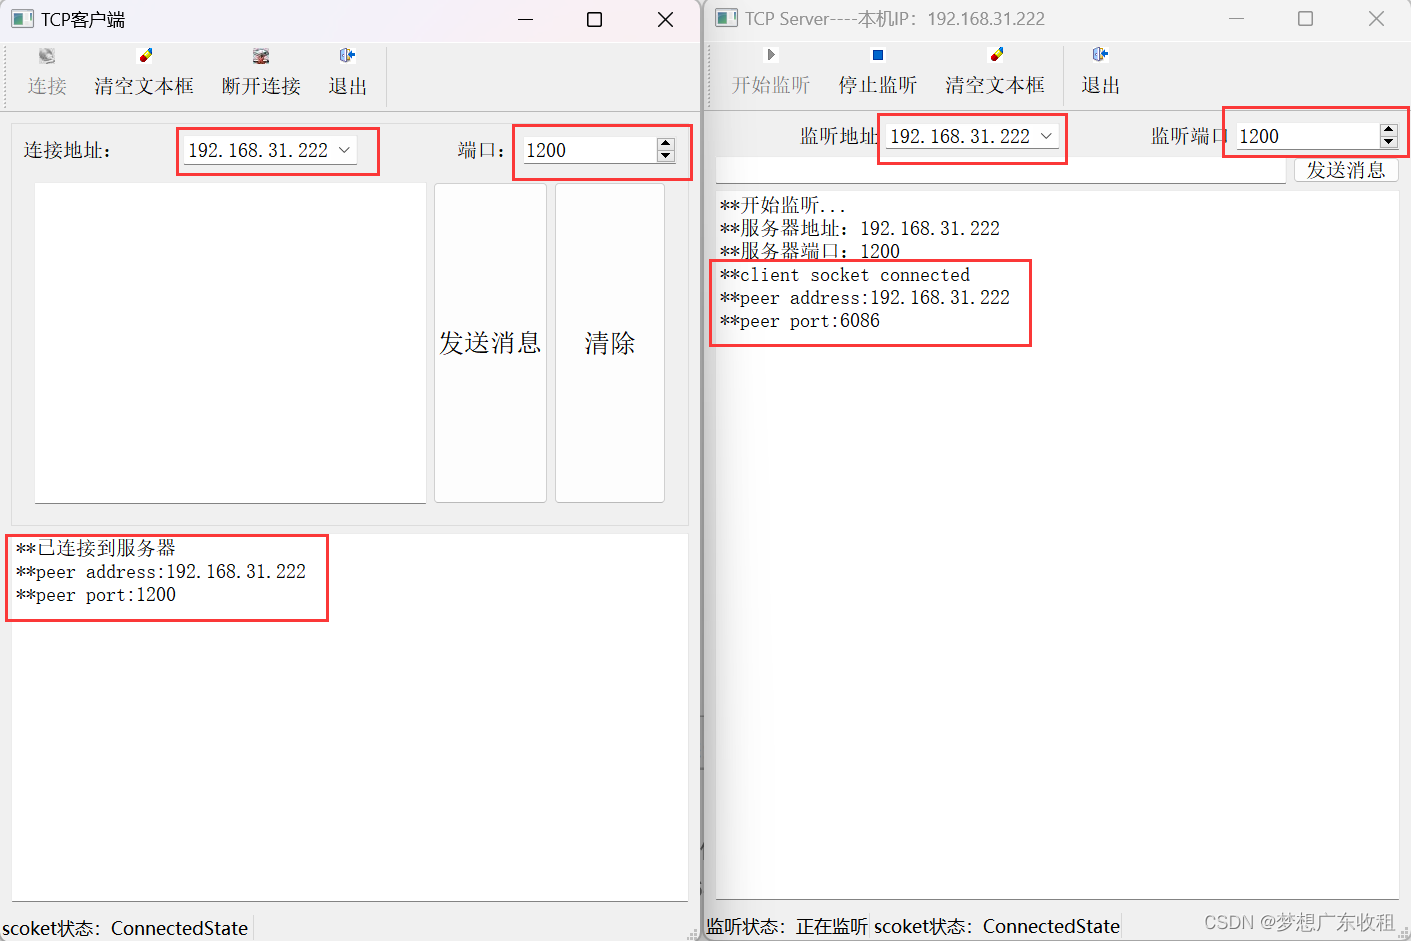This screenshot has height=941, width=1411.
Task: Click 连接 label in client toolbar
Action: pyautogui.click(x=47, y=86)
